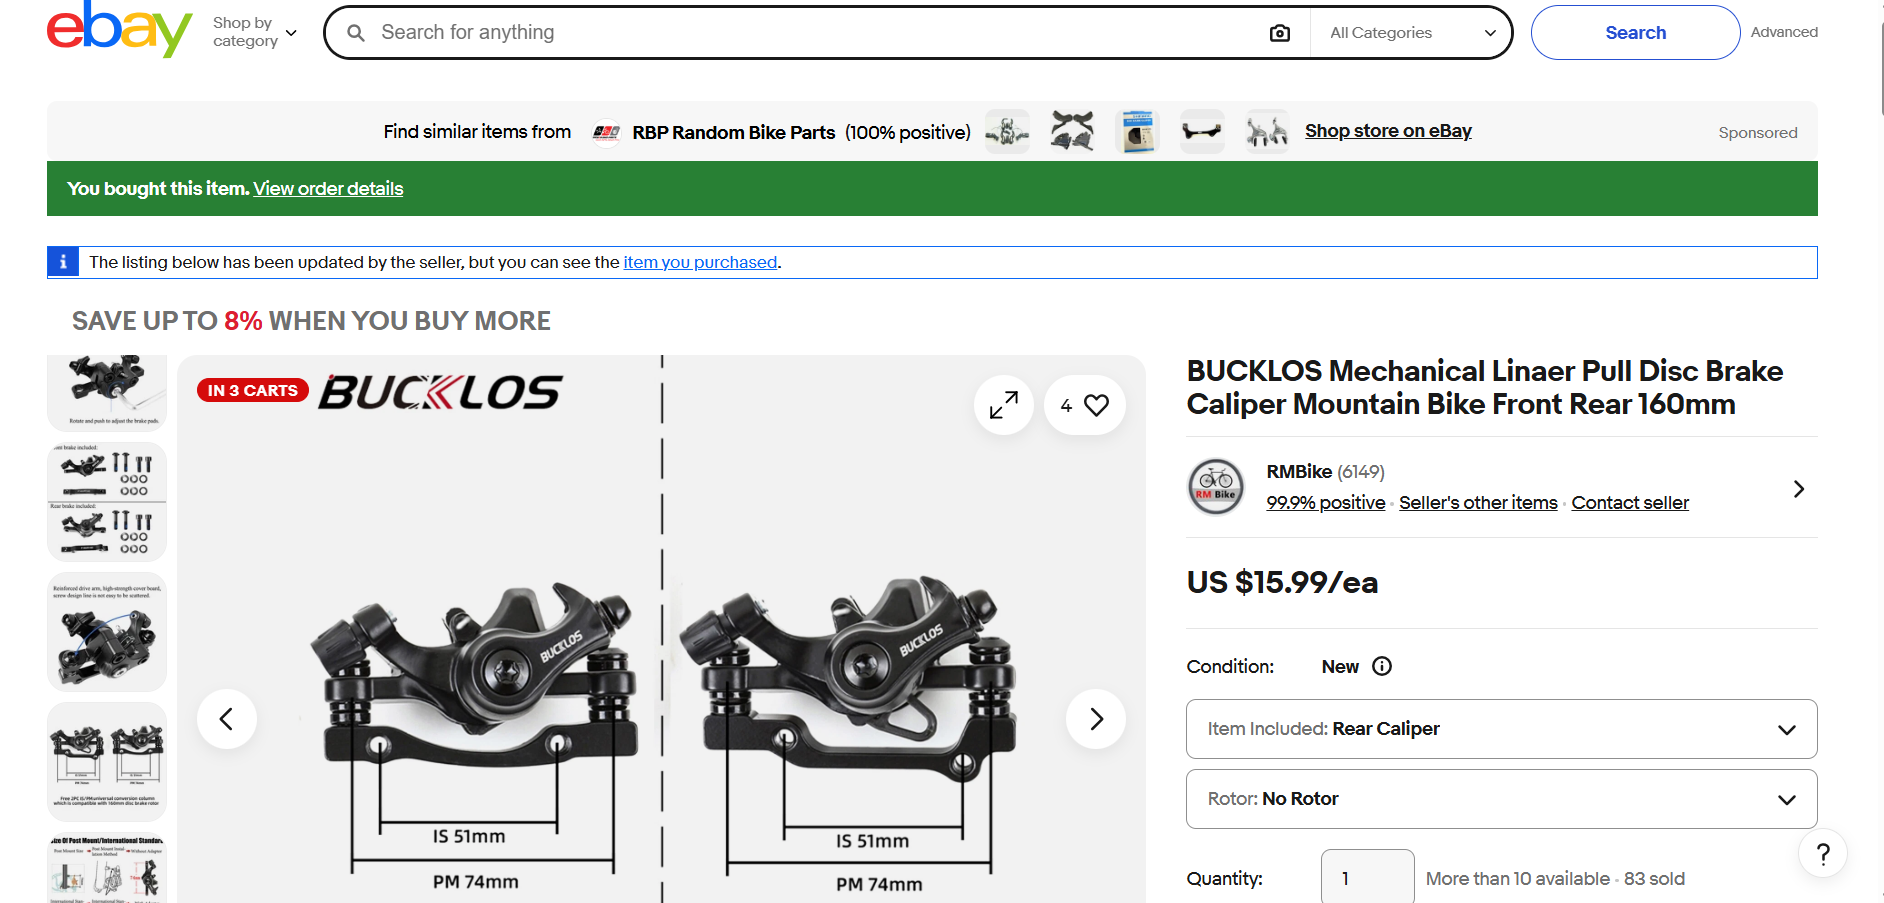Viewport: 1884px width, 903px height.
Task: Add item to watchlist heart button
Action: 1085,405
